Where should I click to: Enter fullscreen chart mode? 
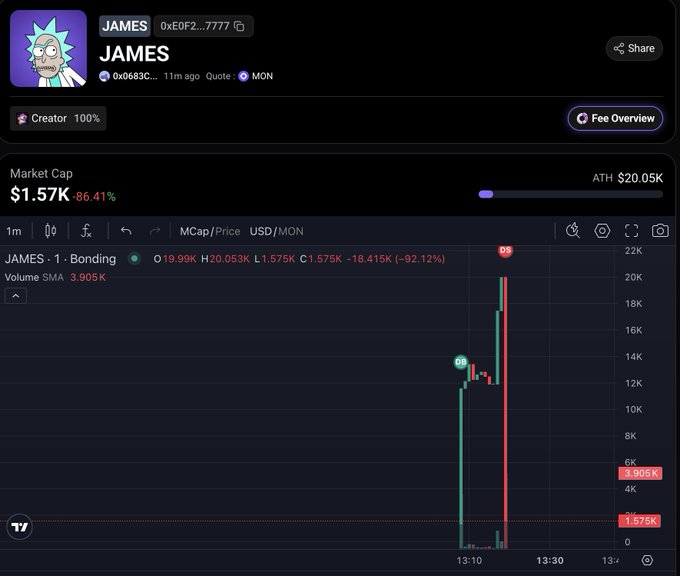[x=631, y=231]
